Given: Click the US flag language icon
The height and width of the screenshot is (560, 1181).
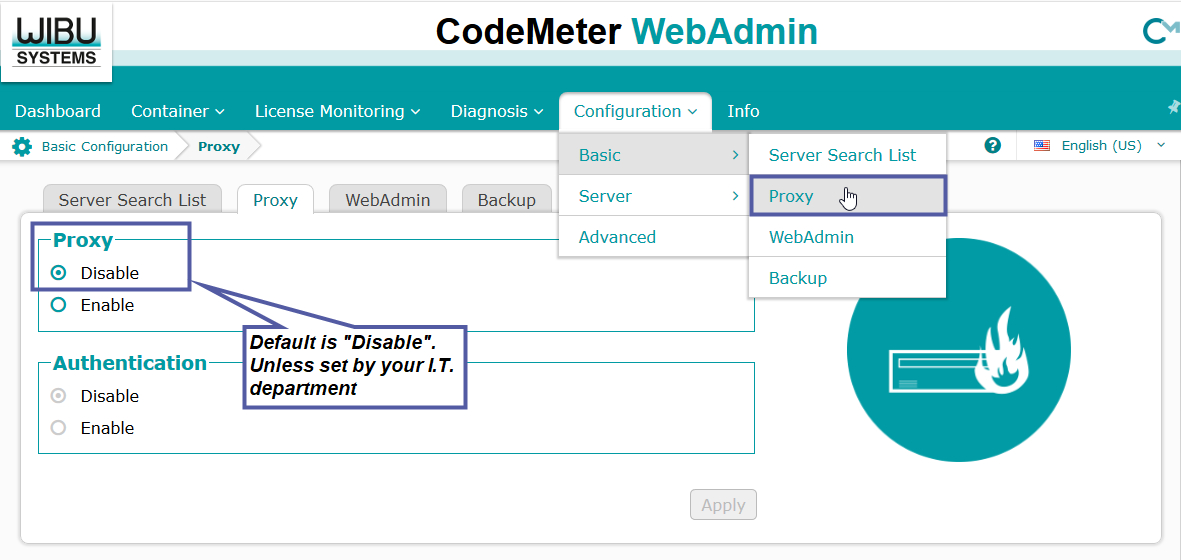Looking at the screenshot, I should [1042, 145].
